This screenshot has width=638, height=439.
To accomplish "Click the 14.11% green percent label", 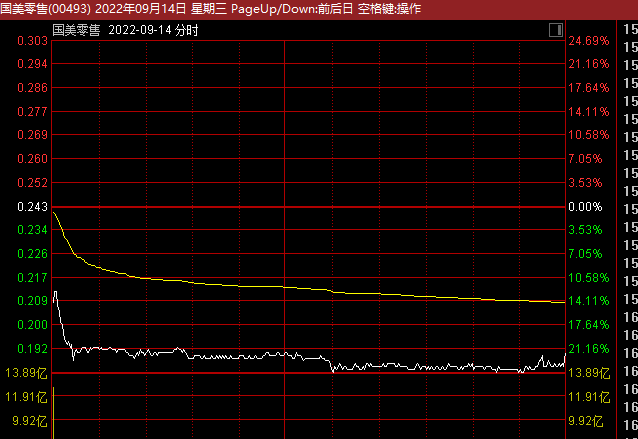I will (588, 301).
